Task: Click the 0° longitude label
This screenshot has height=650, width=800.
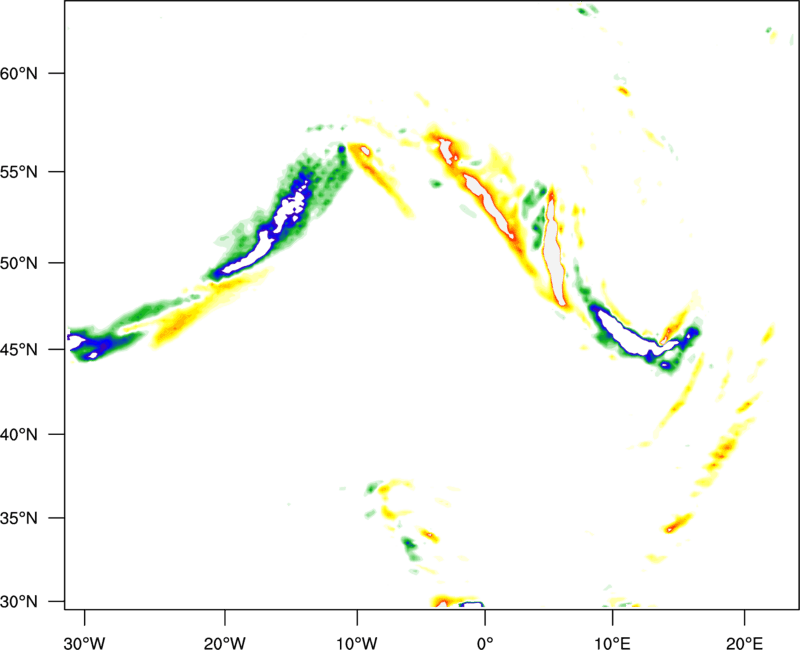Action: (485, 643)
